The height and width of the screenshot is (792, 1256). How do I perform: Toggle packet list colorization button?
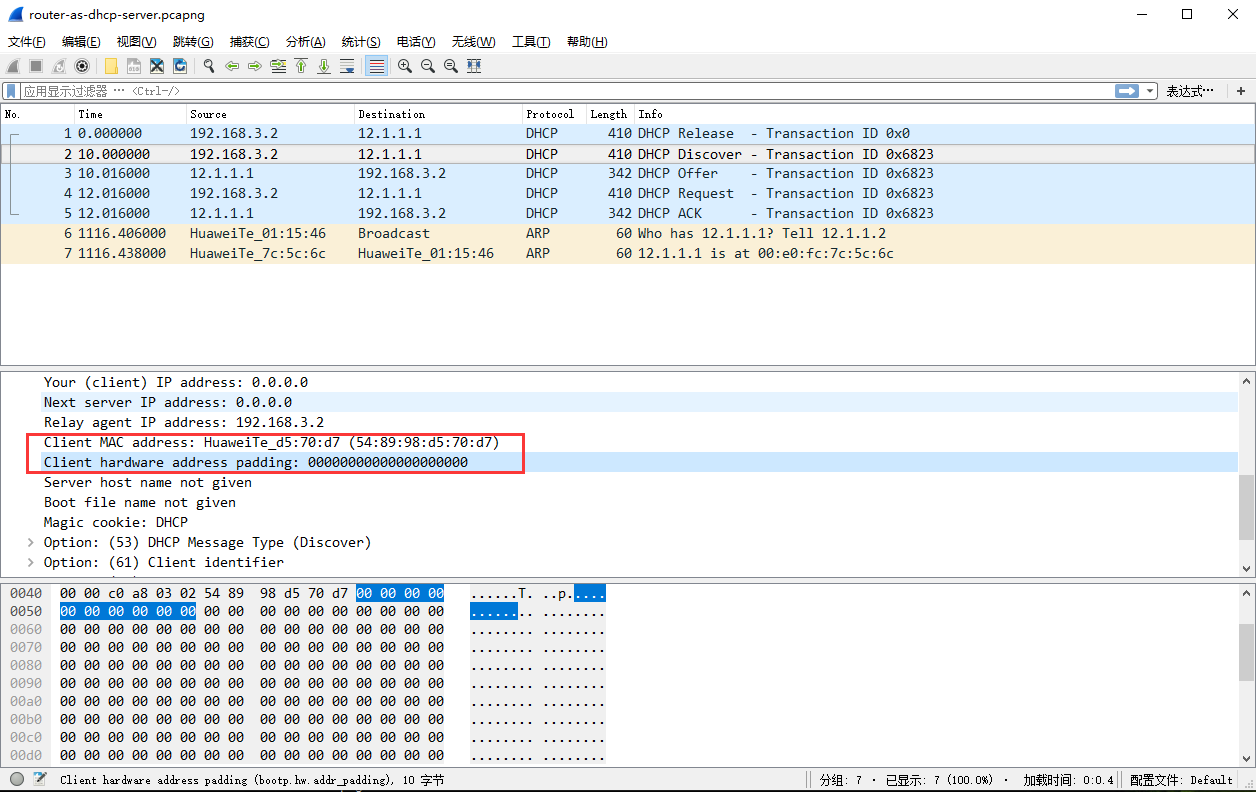[377, 66]
